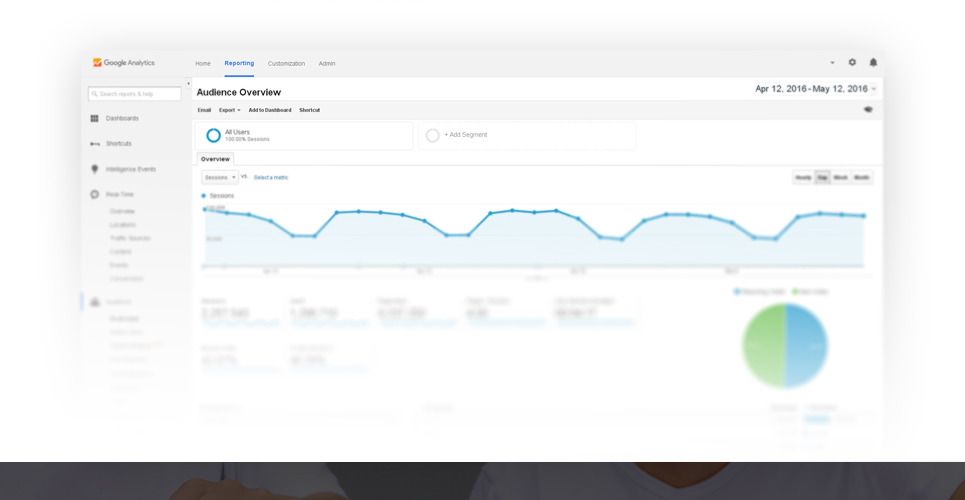
Task: Open the settings gear icon
Action: click(x=852, y=62)
